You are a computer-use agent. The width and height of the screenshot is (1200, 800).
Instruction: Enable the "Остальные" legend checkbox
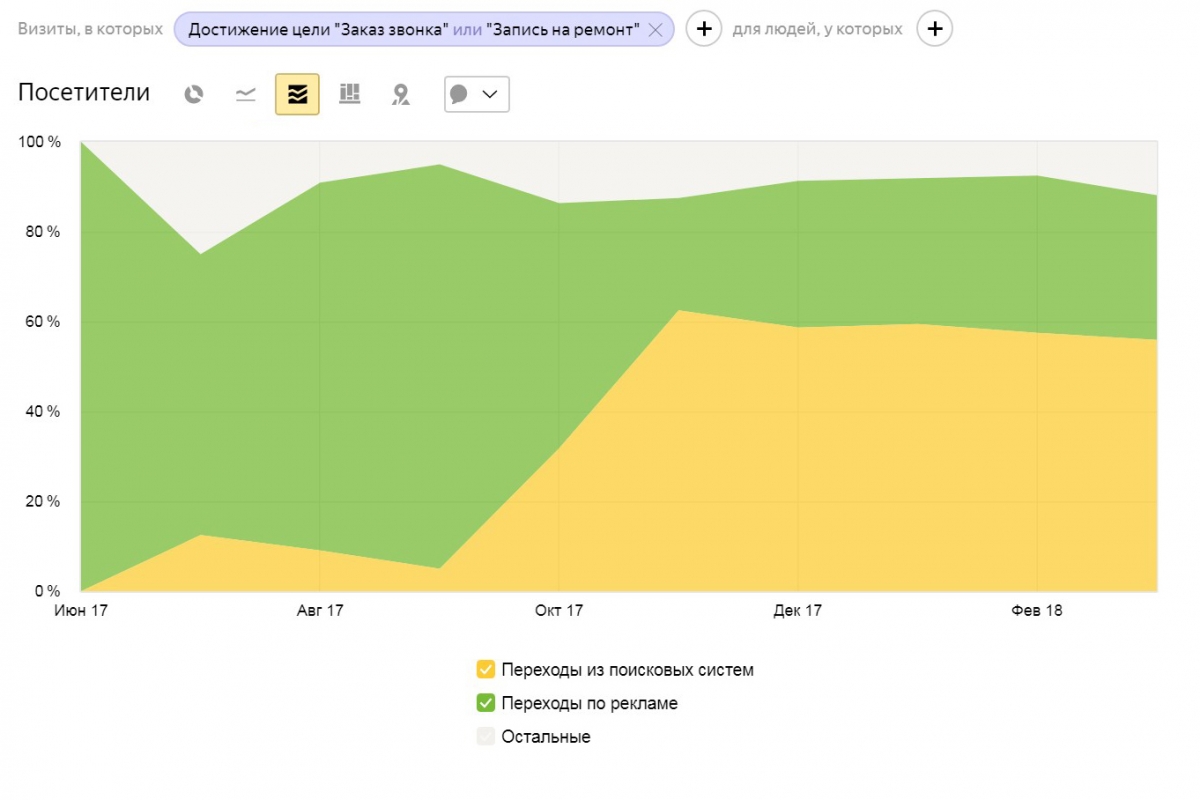[x=486, y=737]
